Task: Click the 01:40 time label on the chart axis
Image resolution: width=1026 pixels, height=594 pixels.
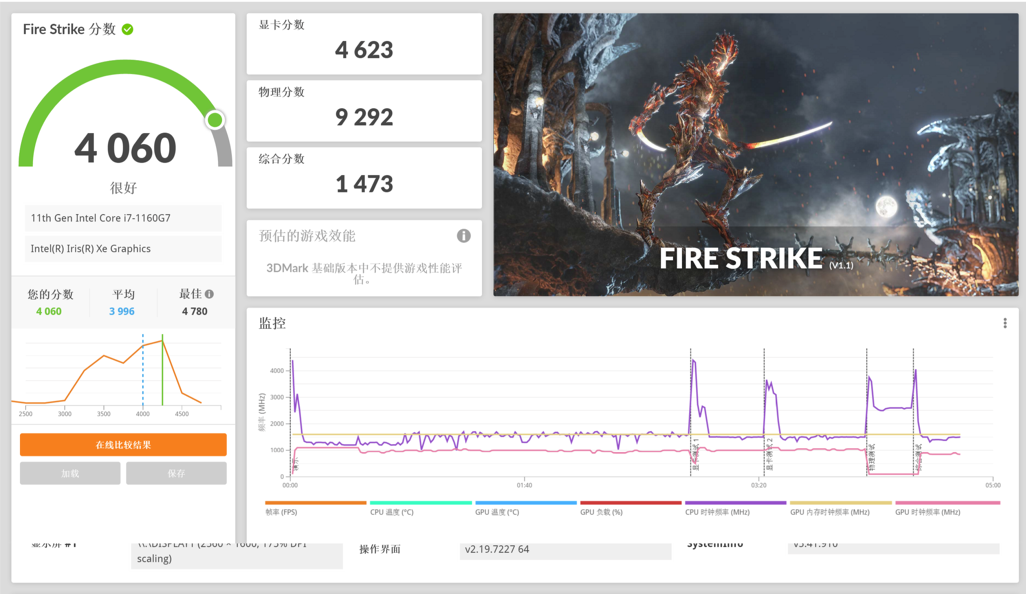Action: pos(524,485)
